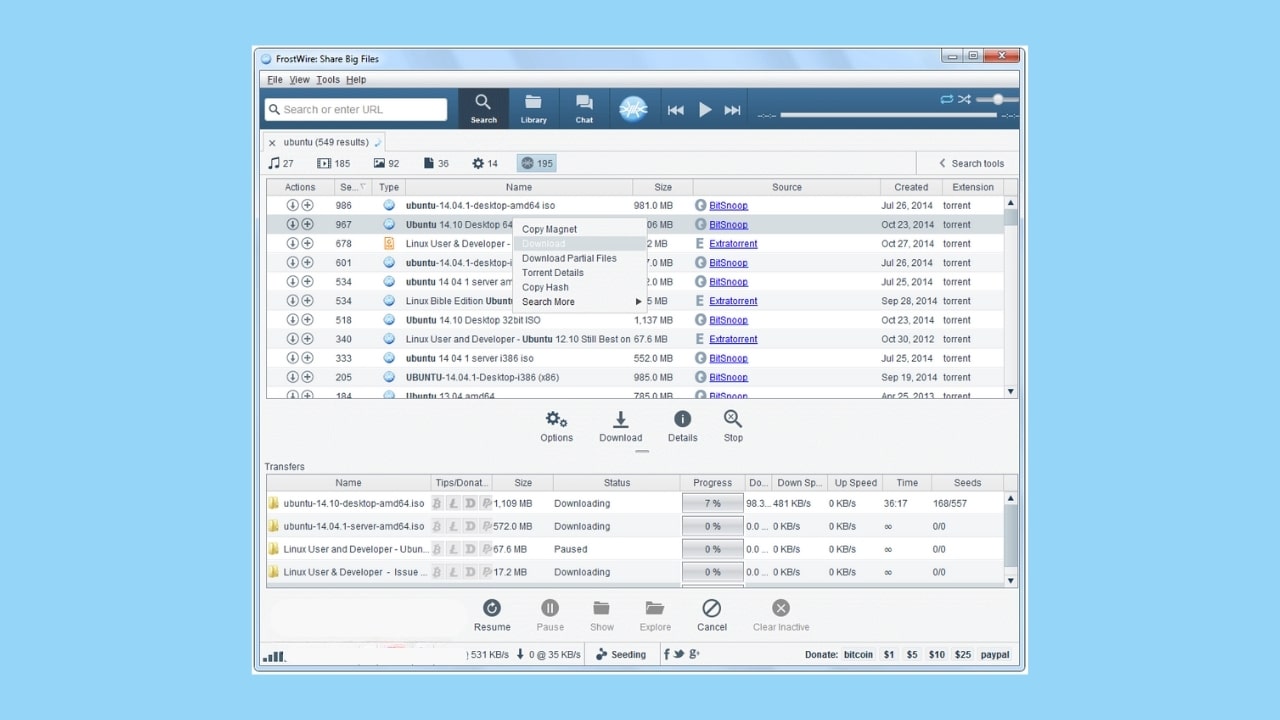The width and height of the screenshot is (1280, 720).
Task: Sort results by Created column
Action: point(911,187)
